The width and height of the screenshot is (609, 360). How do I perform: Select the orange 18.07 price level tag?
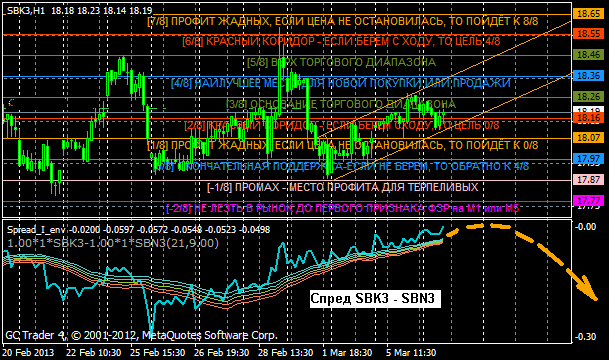(588, 137)
